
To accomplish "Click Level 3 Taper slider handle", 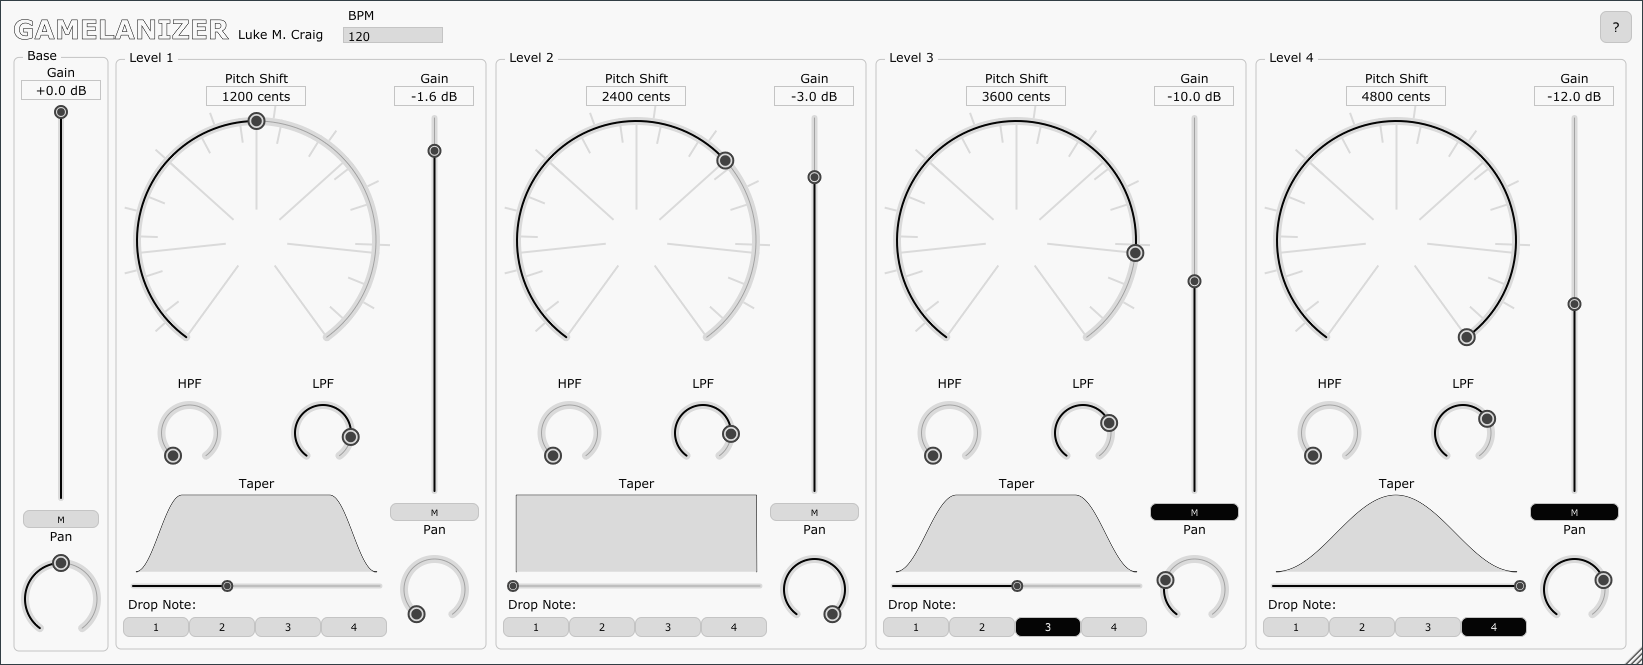I will 1017,586.
